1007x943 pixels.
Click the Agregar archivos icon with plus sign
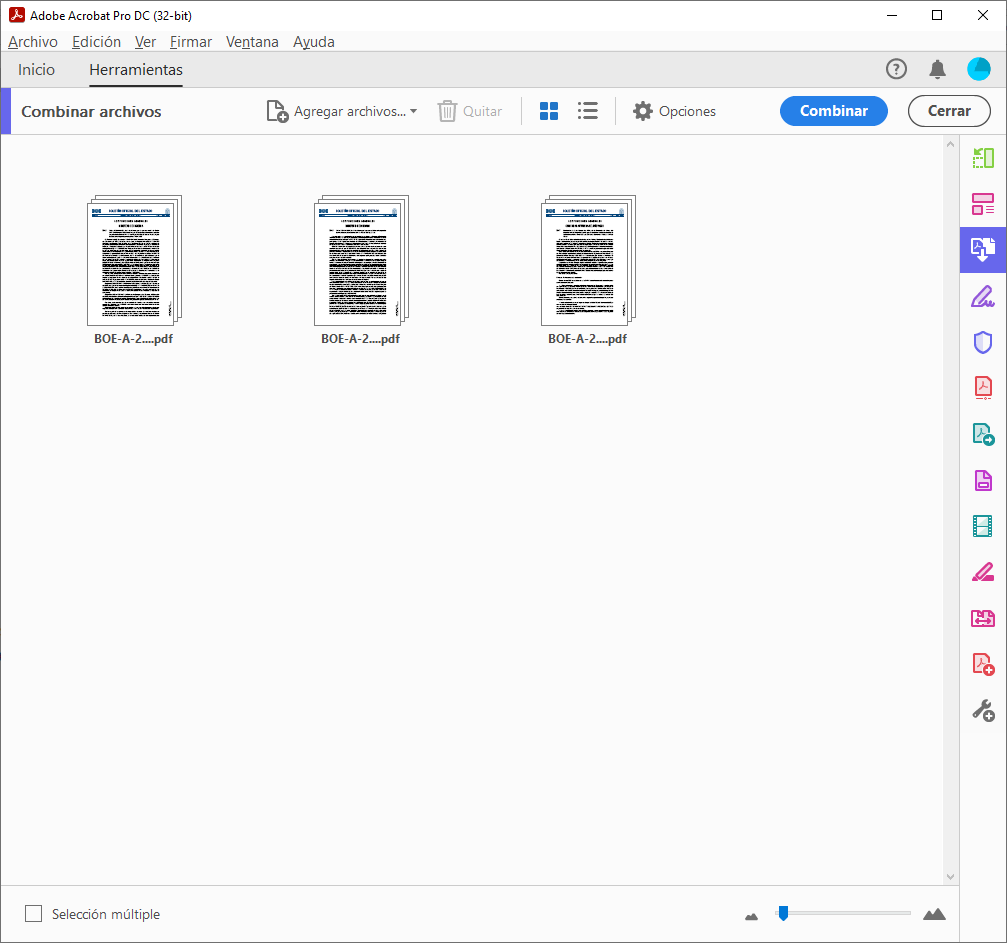point(276,111)
